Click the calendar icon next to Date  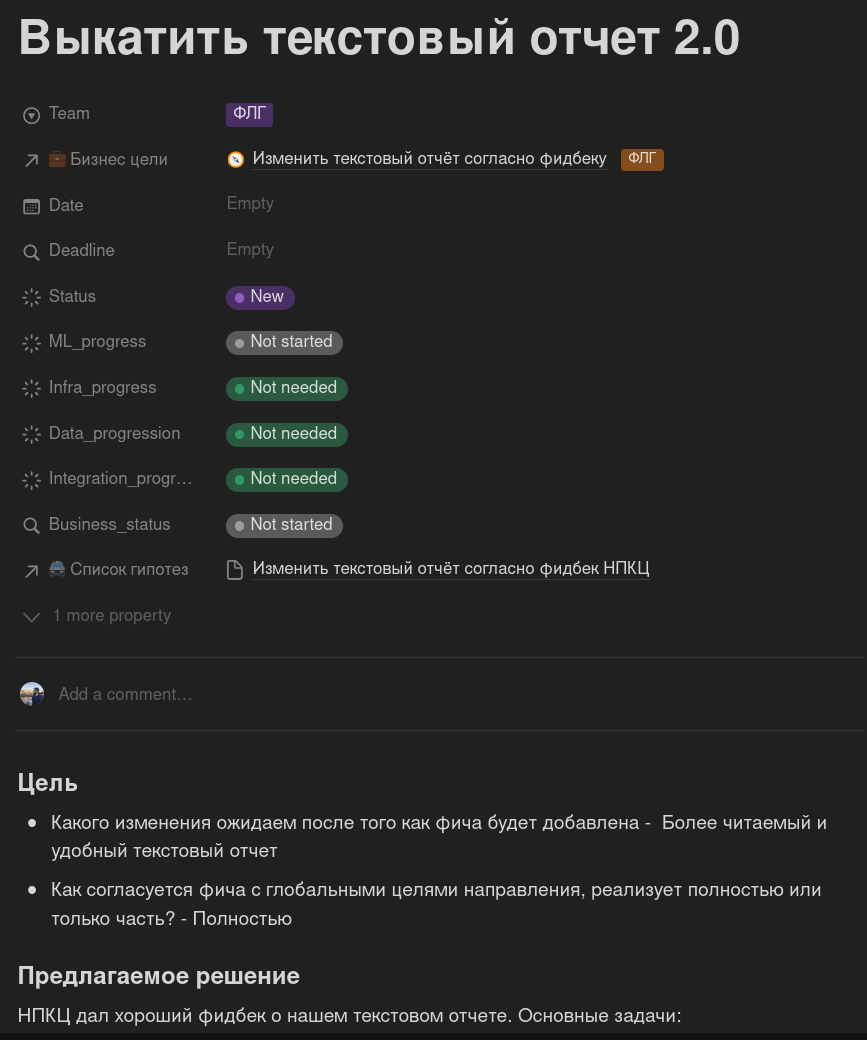pyautogui.click(x=31, y=206)
